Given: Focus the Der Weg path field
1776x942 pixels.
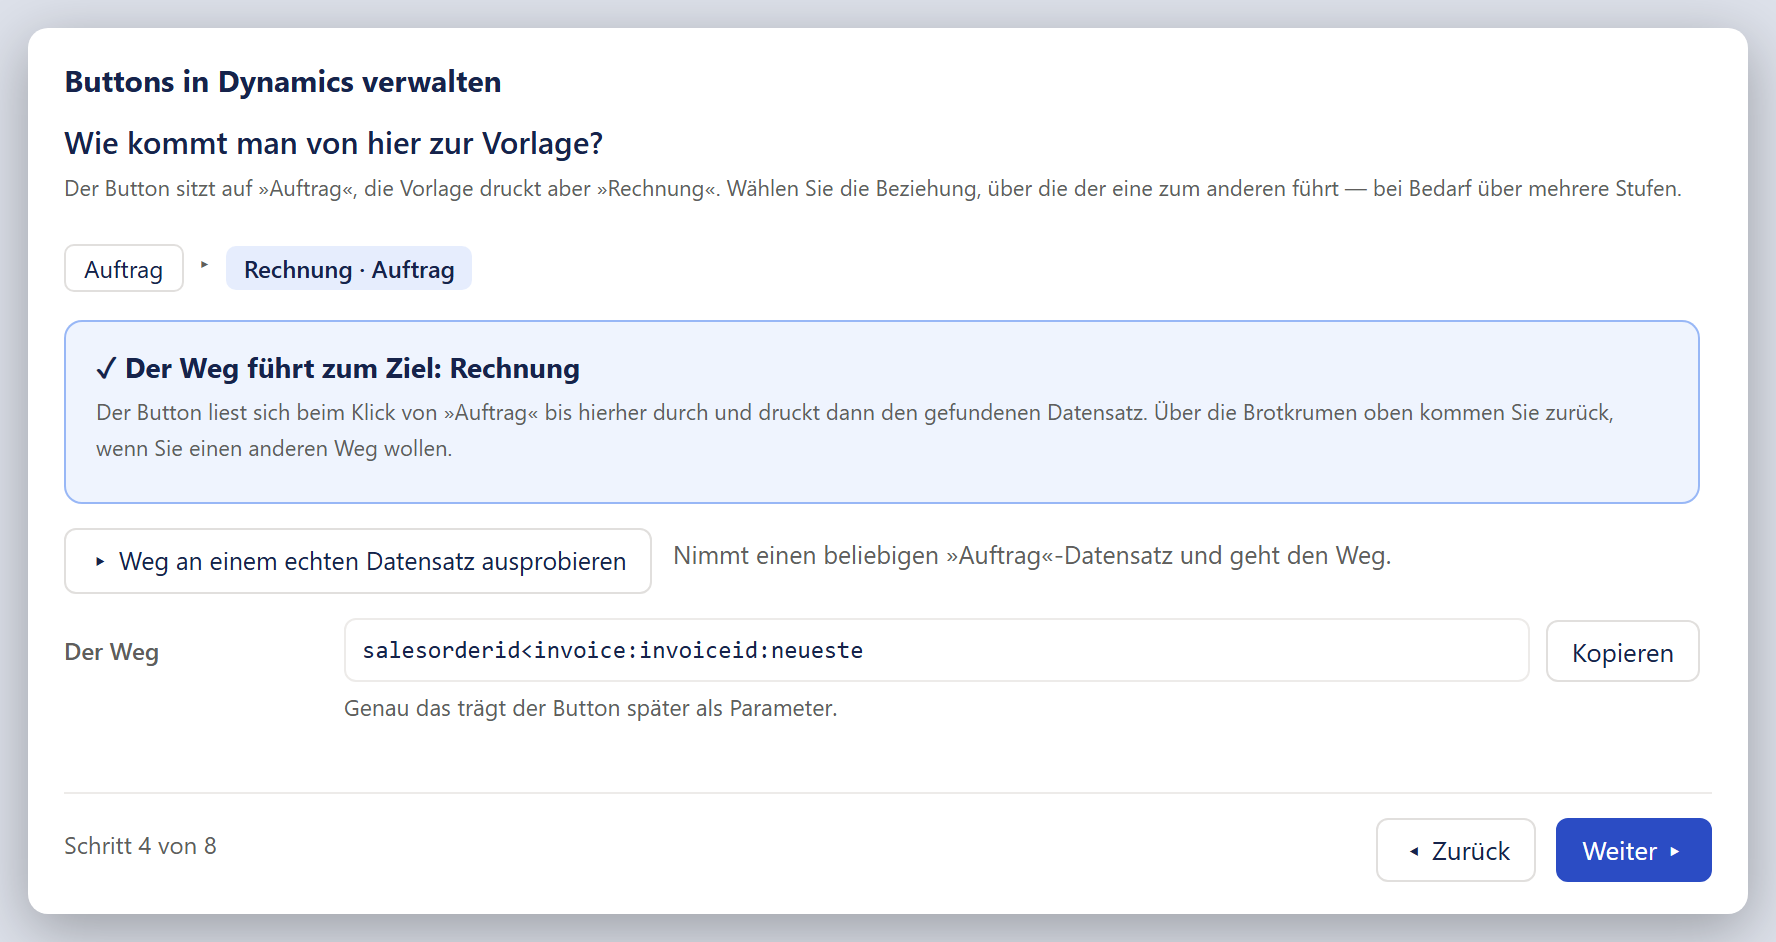Looking at the screenshot, I should [x=936, y=650].
